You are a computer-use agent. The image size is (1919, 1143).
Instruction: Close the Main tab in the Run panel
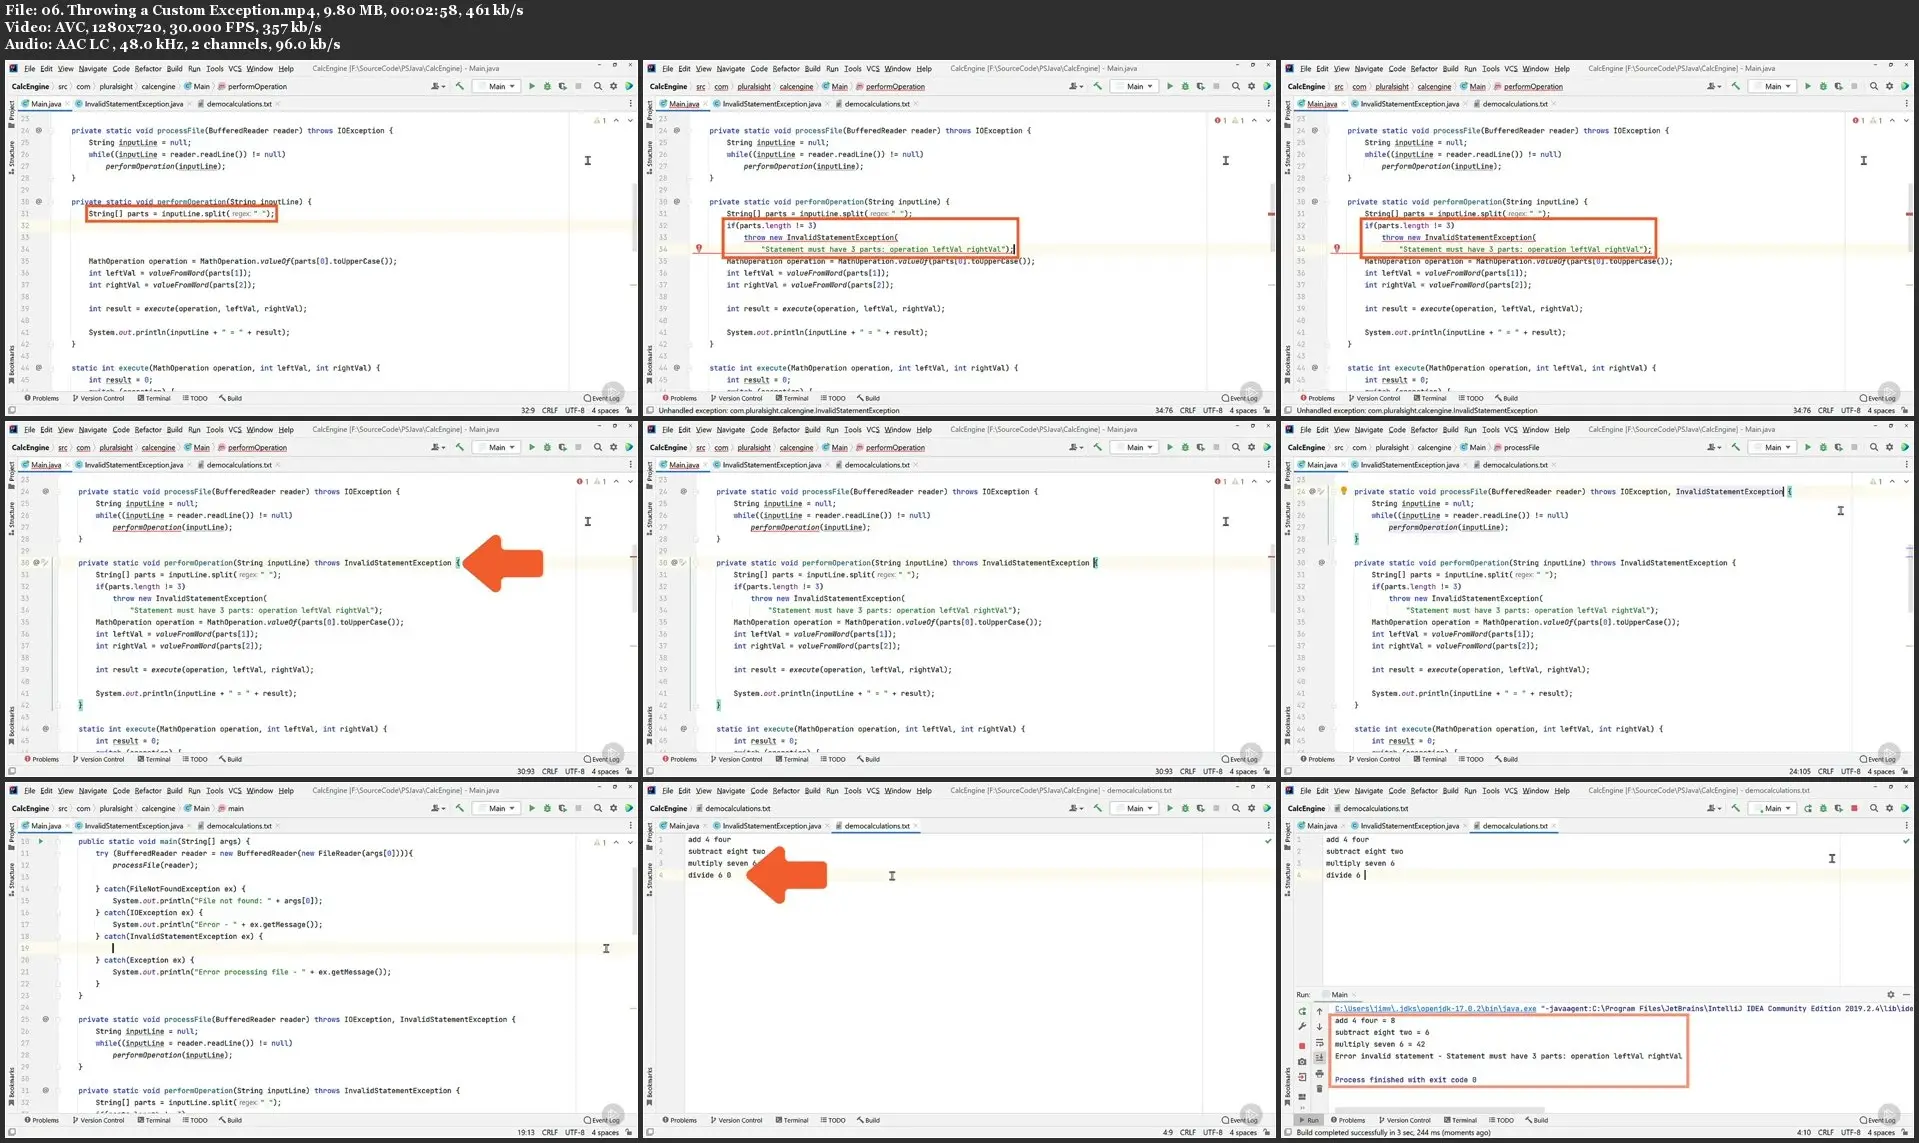tap(1354, 994)
